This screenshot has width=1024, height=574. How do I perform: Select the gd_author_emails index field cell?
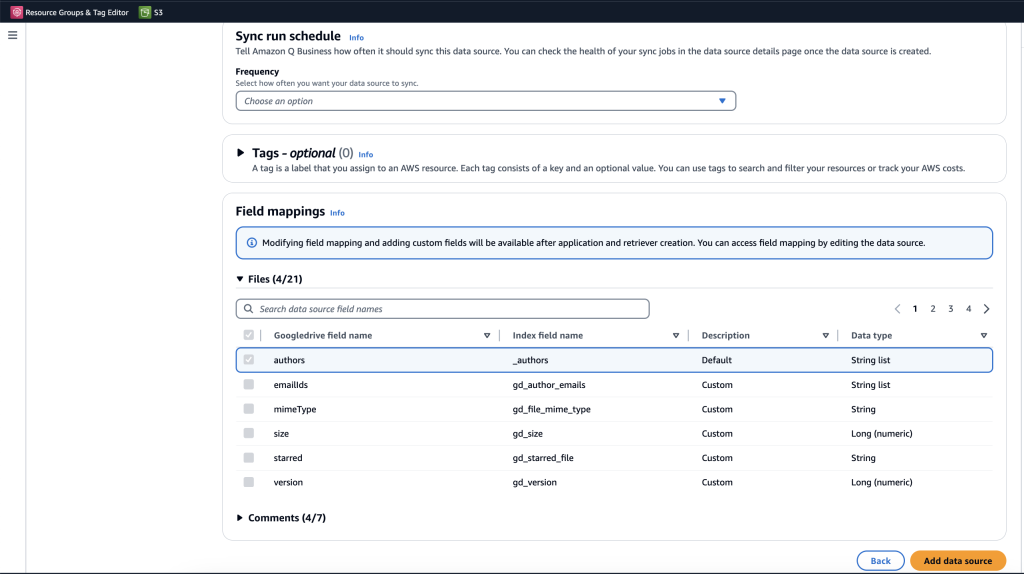(x=549, y=385)
